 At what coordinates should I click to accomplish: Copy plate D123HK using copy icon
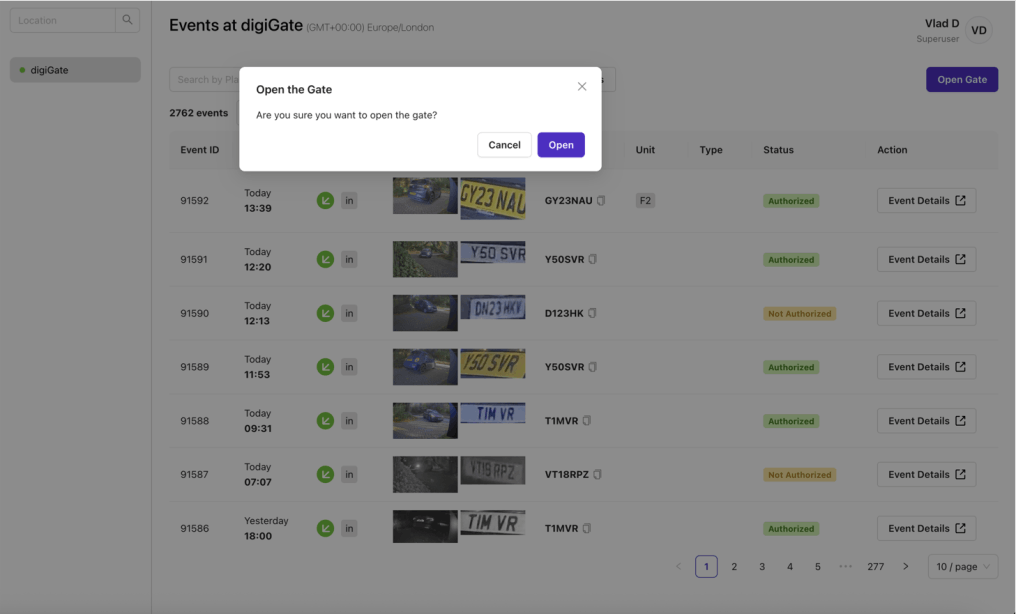pos(592,313)
